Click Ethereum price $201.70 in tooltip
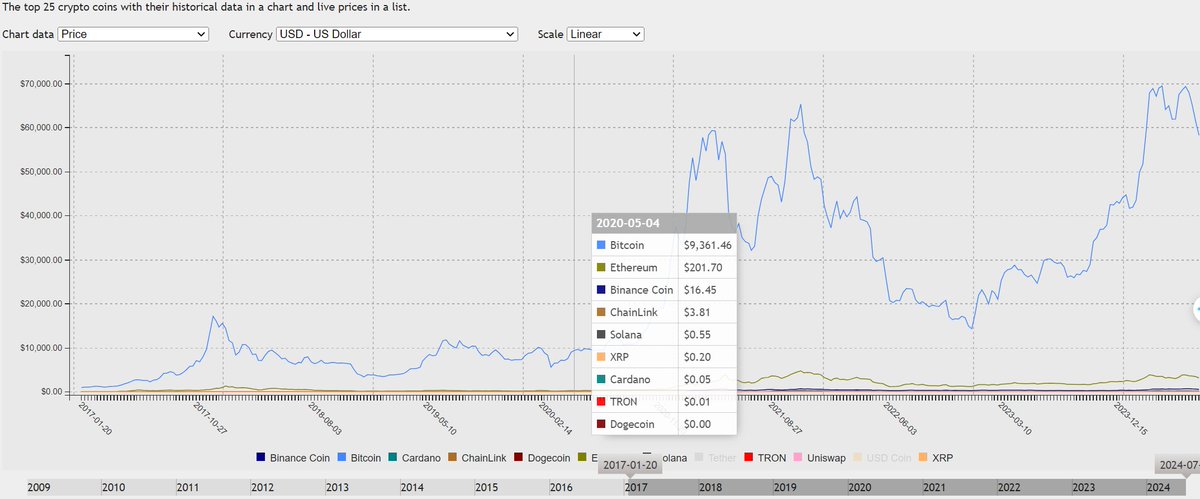Viewport: 1200px width, 499px height. tap(702, 267)
